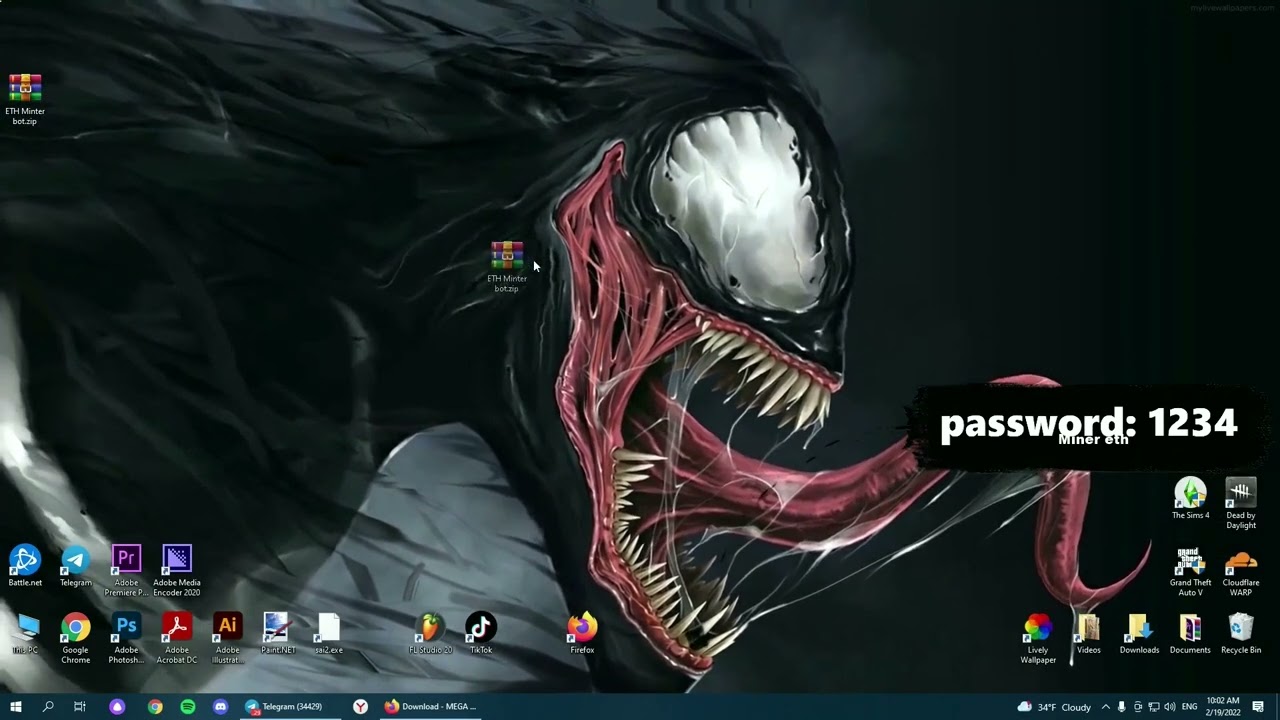Select the Lively Wallpaper desktop shortcut
Screen dimensions: 1280x720
click(1038, 639)
